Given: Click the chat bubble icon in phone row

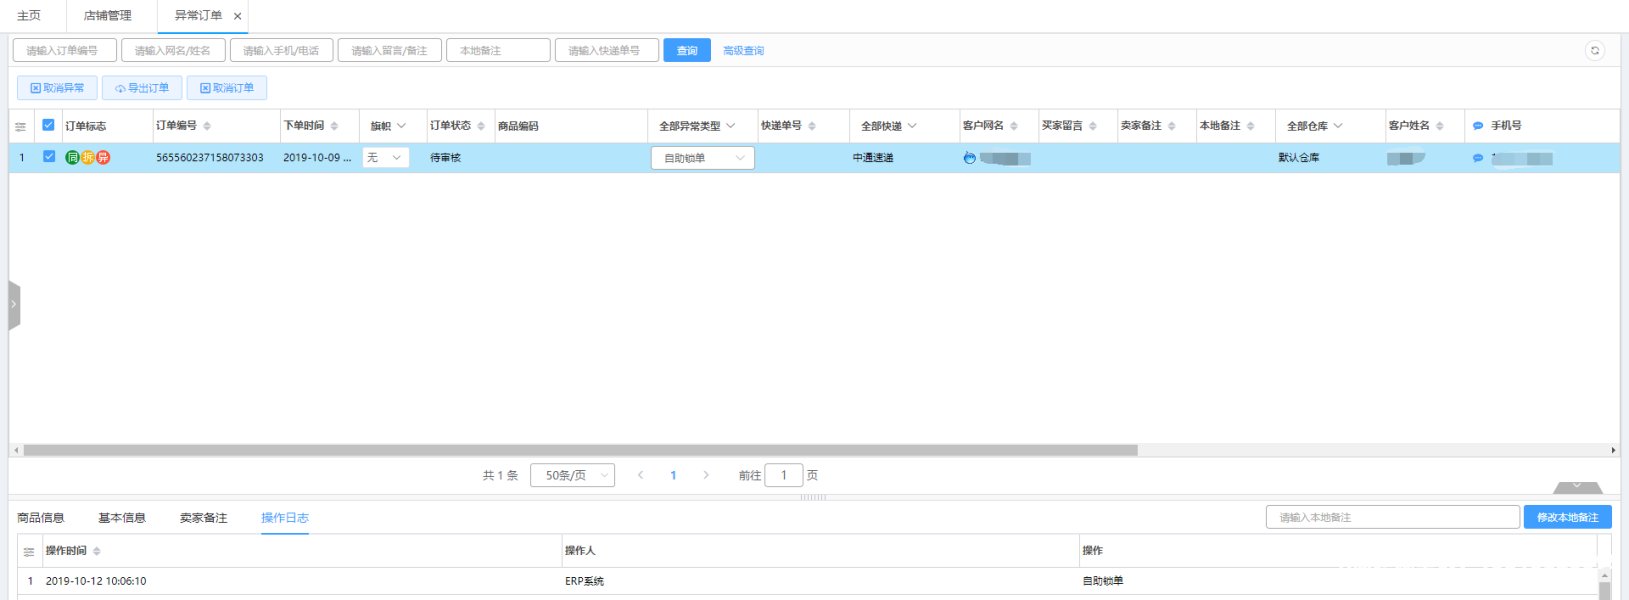Looking at the screenshot, I should point(1478,158).
